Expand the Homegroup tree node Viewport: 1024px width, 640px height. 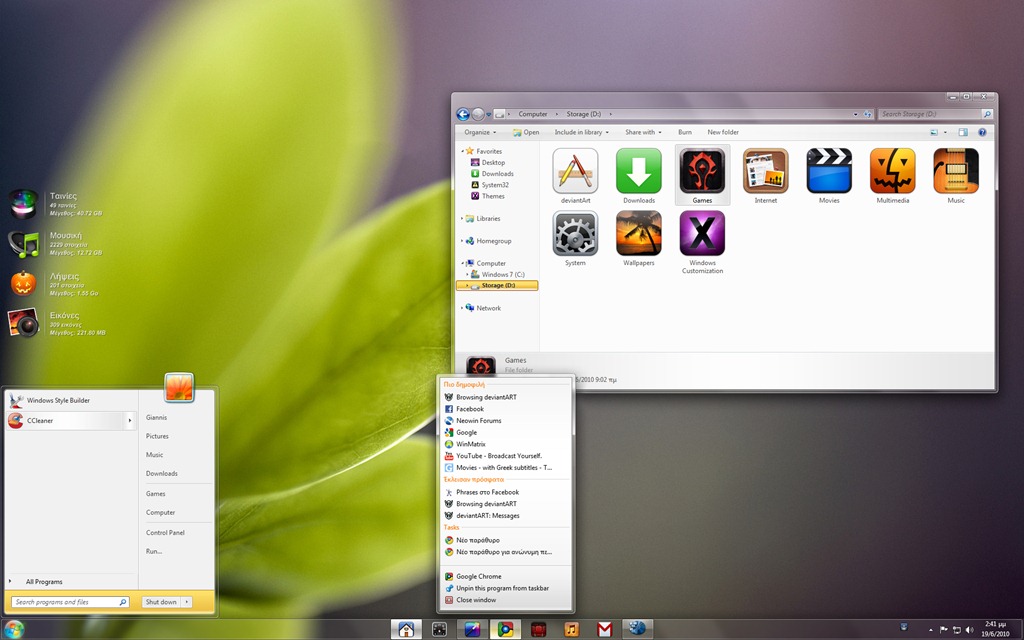click(462, 241)
